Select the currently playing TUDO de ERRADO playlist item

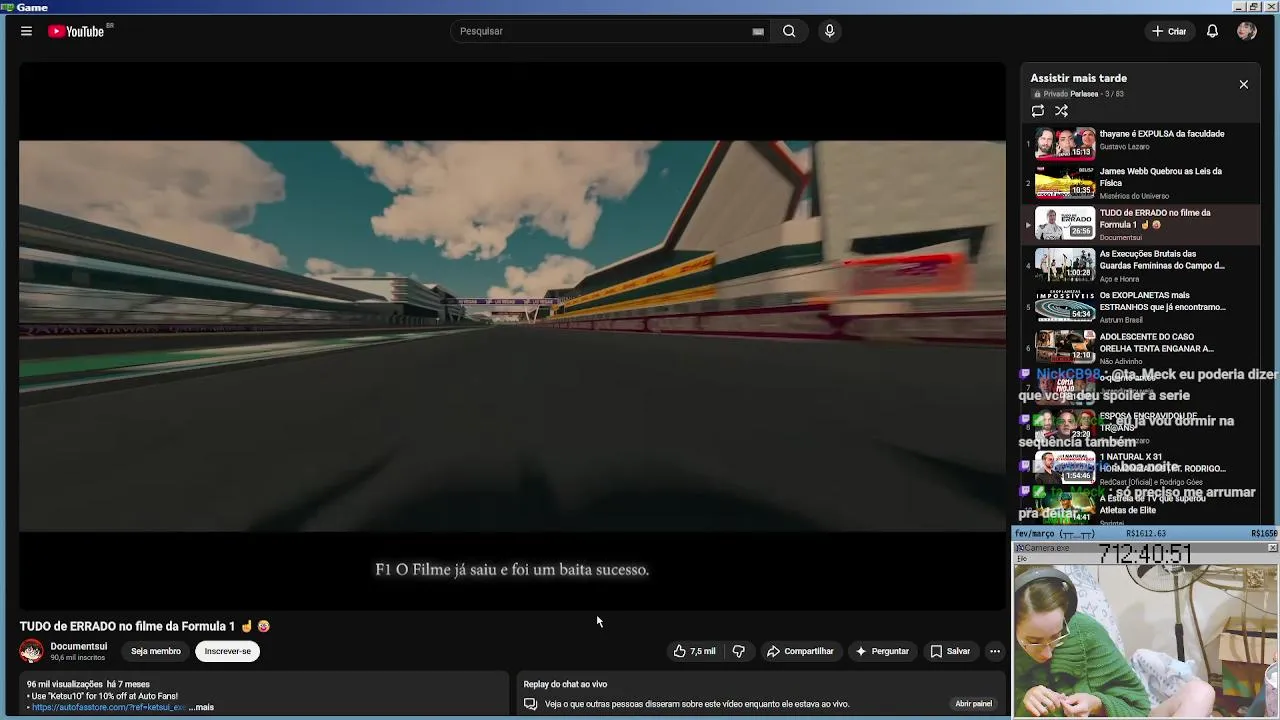pos(1139,224)
